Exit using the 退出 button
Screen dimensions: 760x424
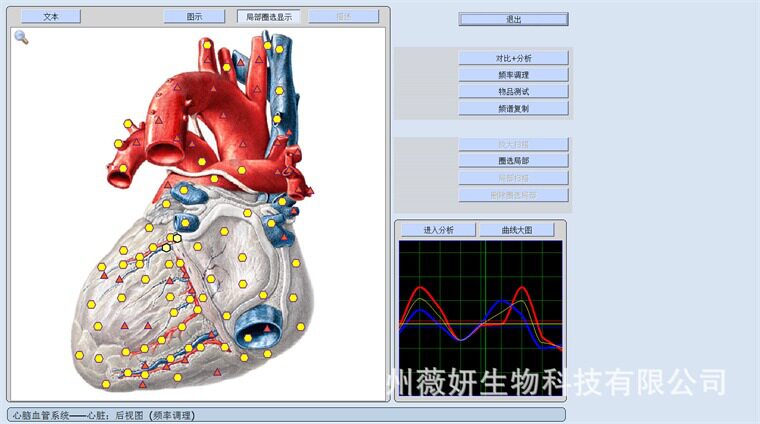[x=513, y=19]
